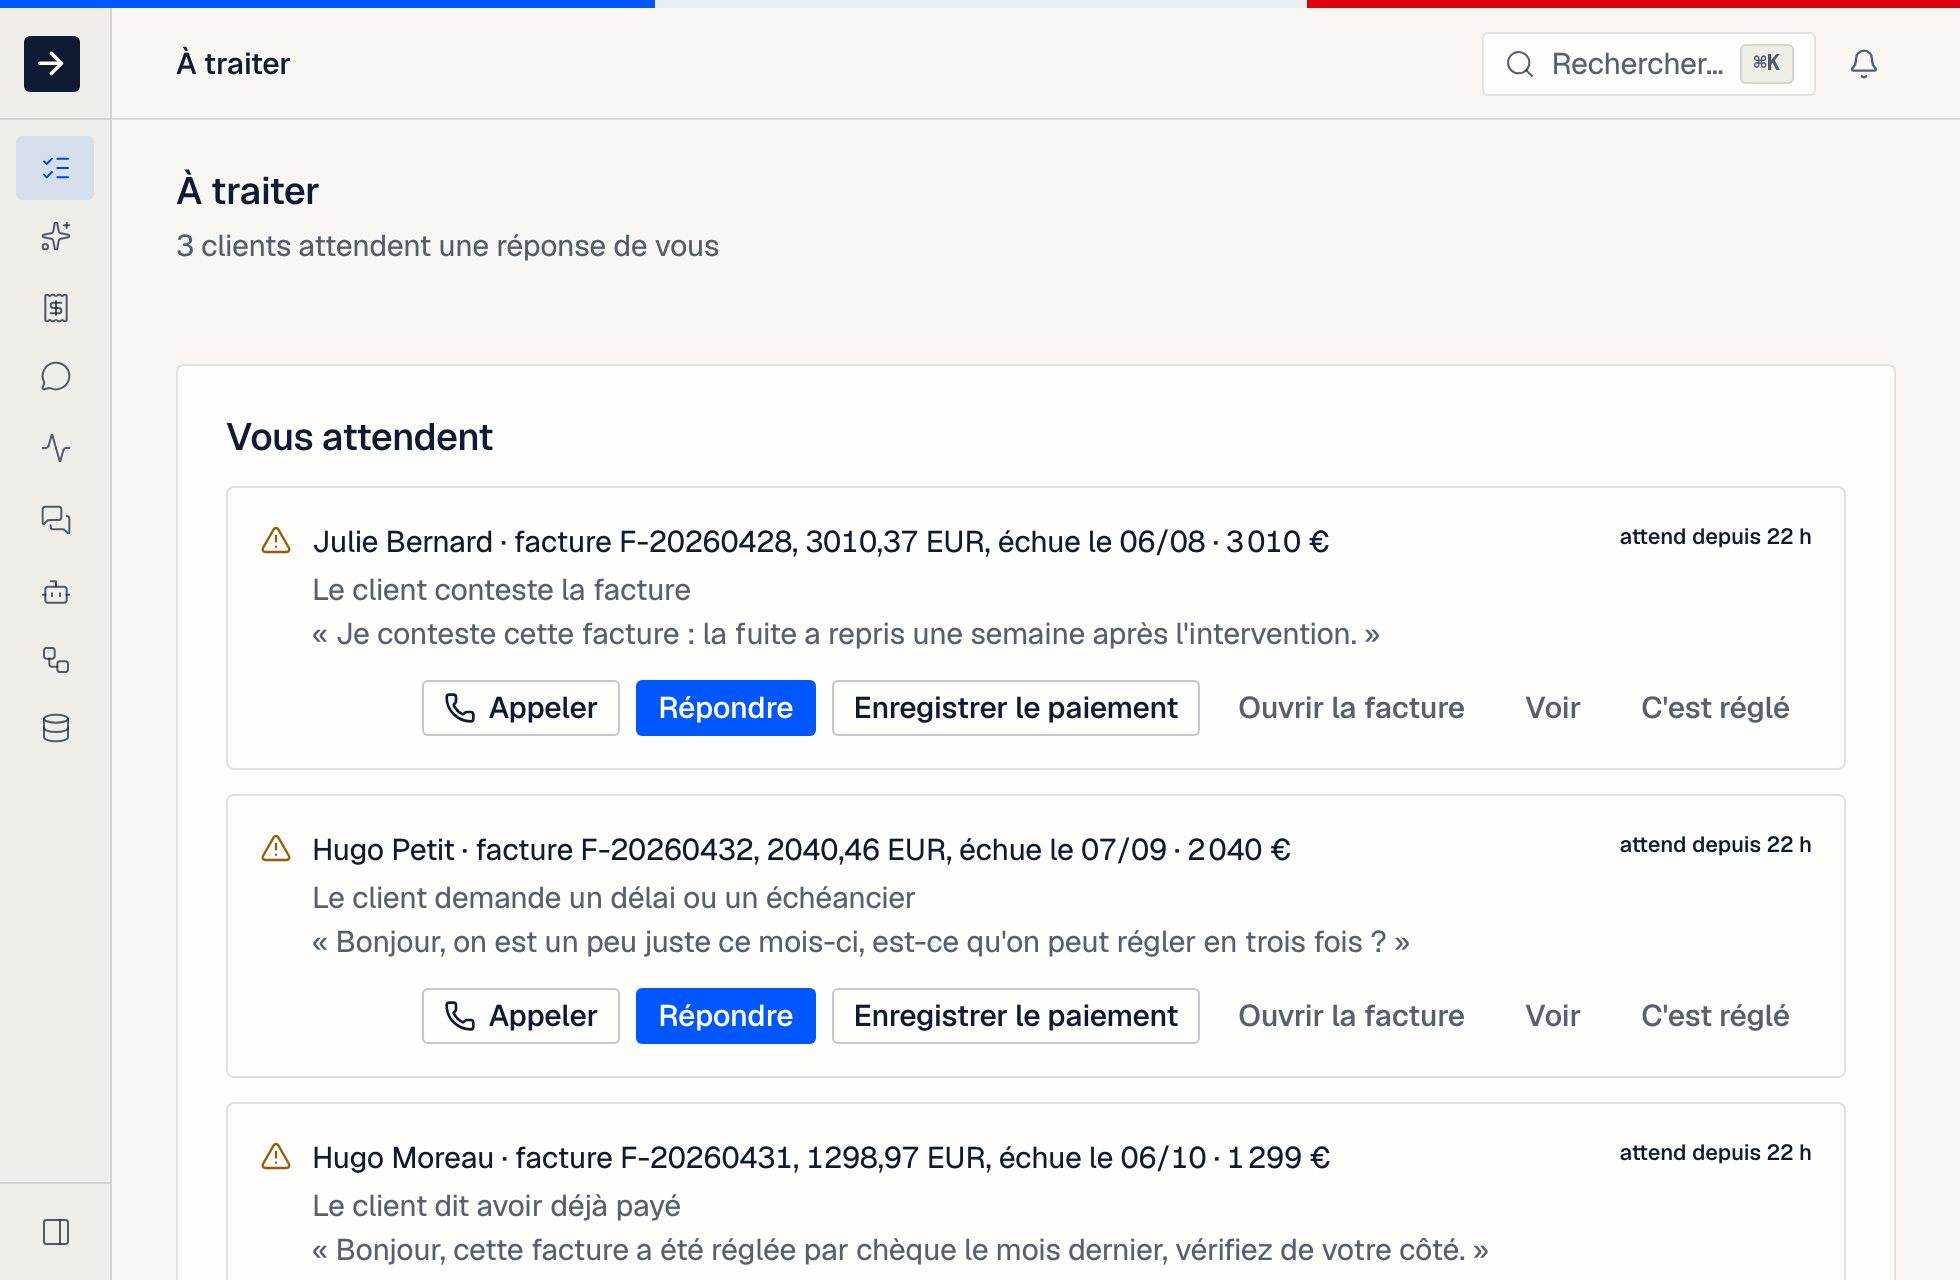Click Voir on Hugo Petit card
This screenshot has width=1960, height=1280.
coord(1553,1016)
